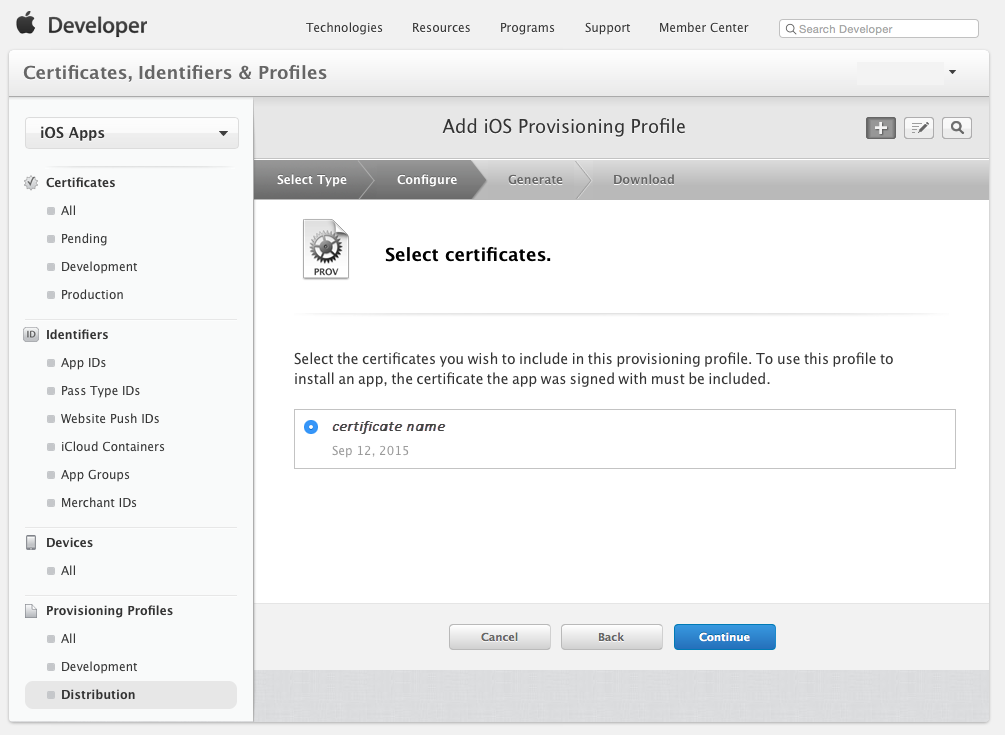Click the Certificates section icon in the sidebar

(x=29, y=182)
